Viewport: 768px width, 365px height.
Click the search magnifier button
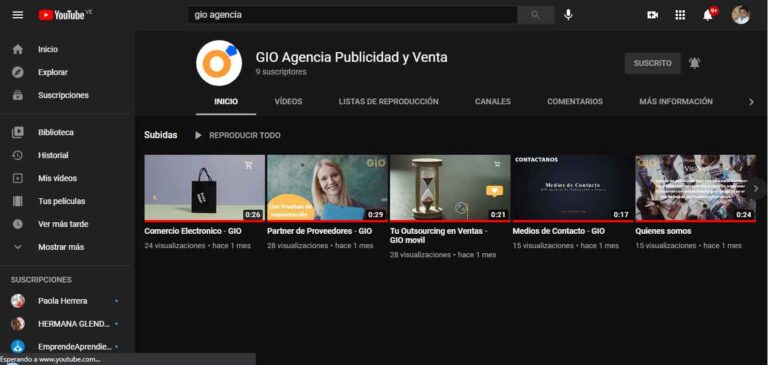(x=535, y=15)
